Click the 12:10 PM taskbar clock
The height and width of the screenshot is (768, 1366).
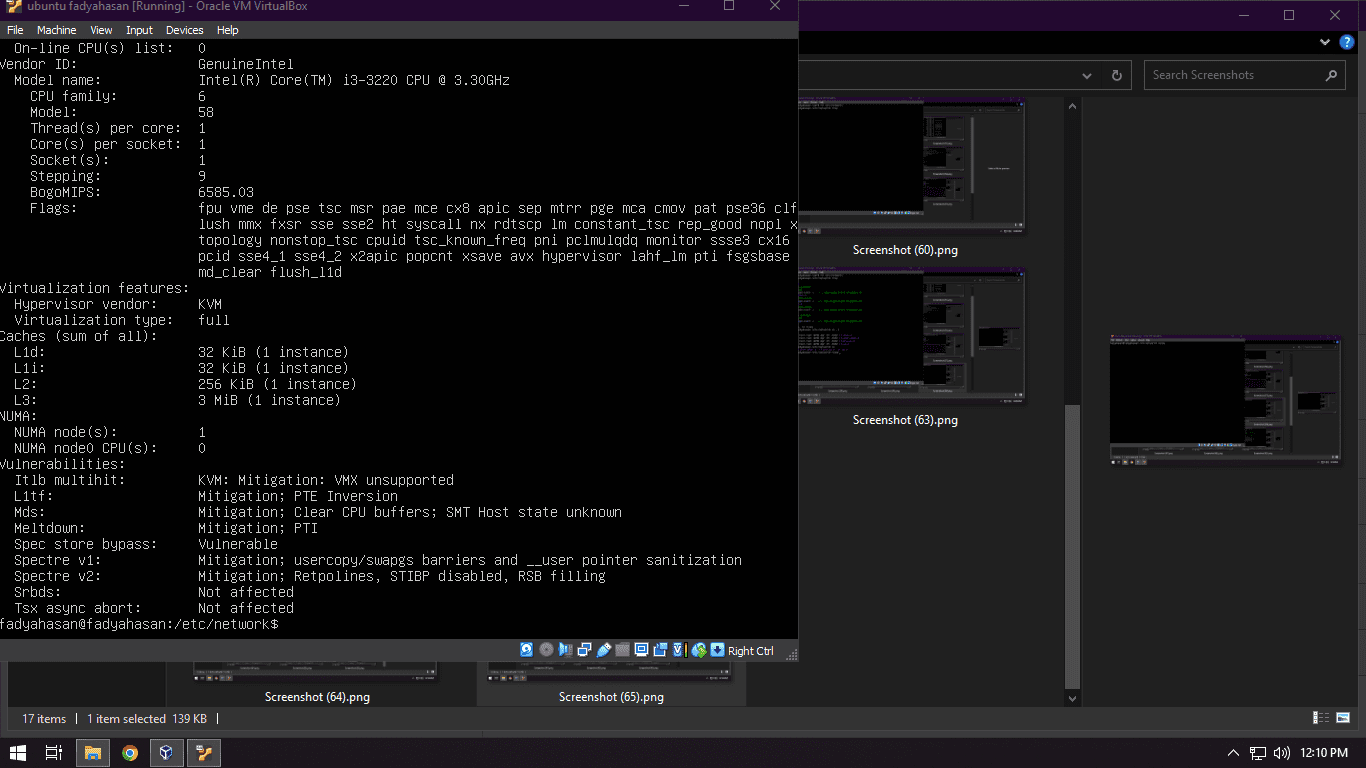coord(1324,753)
